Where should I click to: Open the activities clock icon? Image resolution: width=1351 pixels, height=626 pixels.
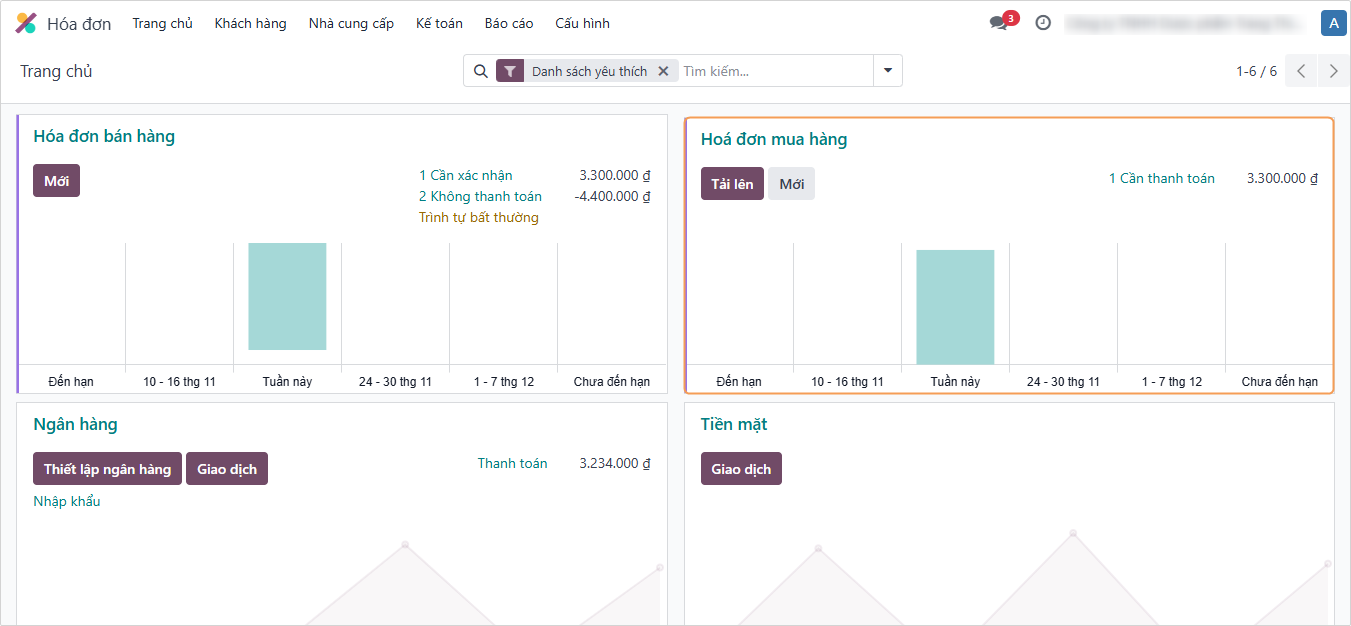click(x=1043, y=23)
